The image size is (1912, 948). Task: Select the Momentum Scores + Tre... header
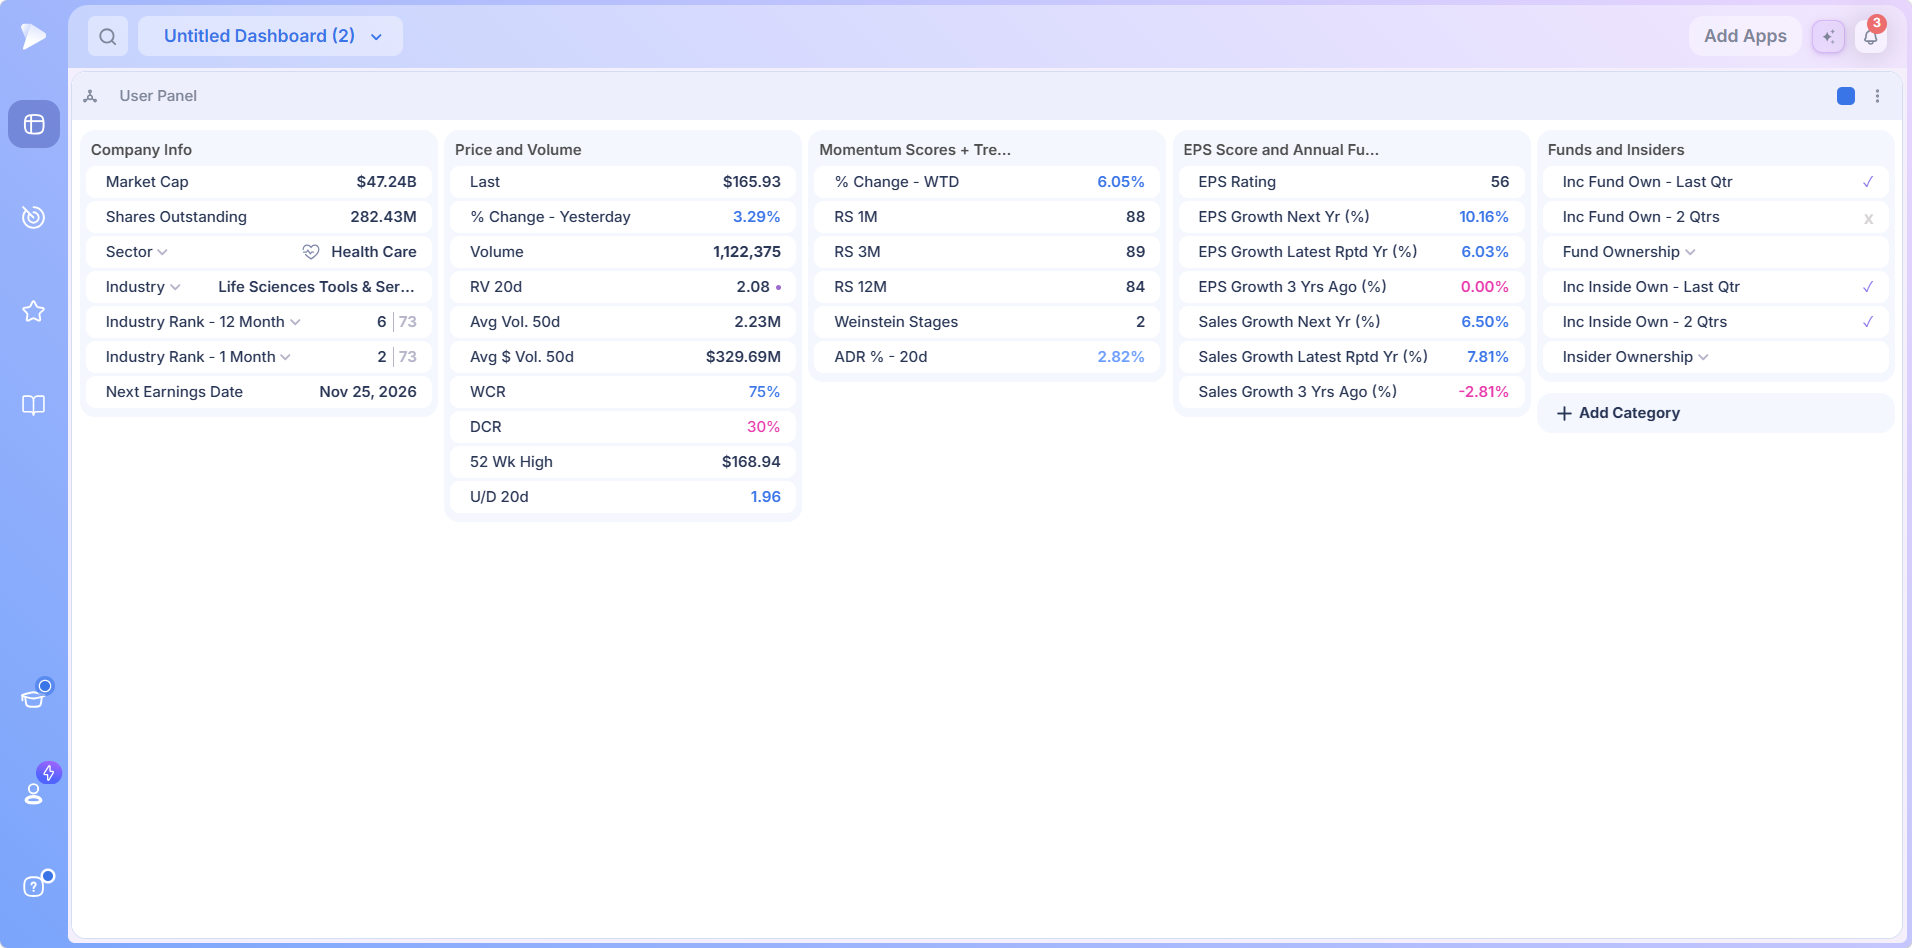coord(915,150)
